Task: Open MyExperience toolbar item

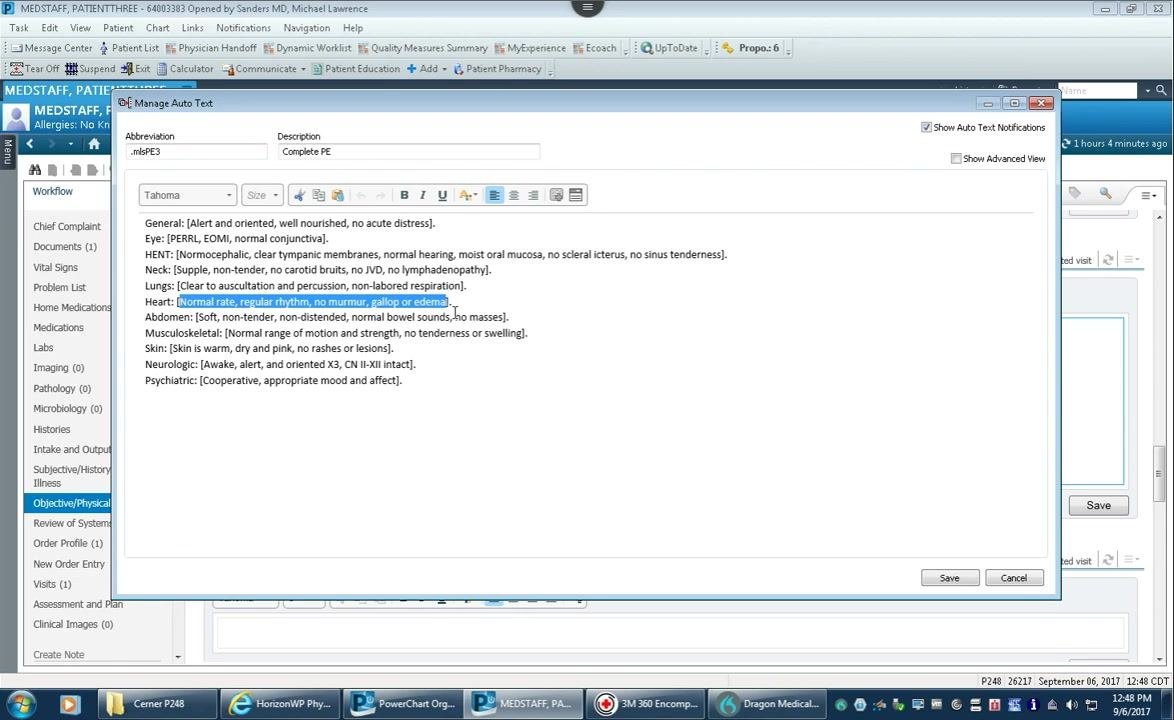Action: point(530,48)
